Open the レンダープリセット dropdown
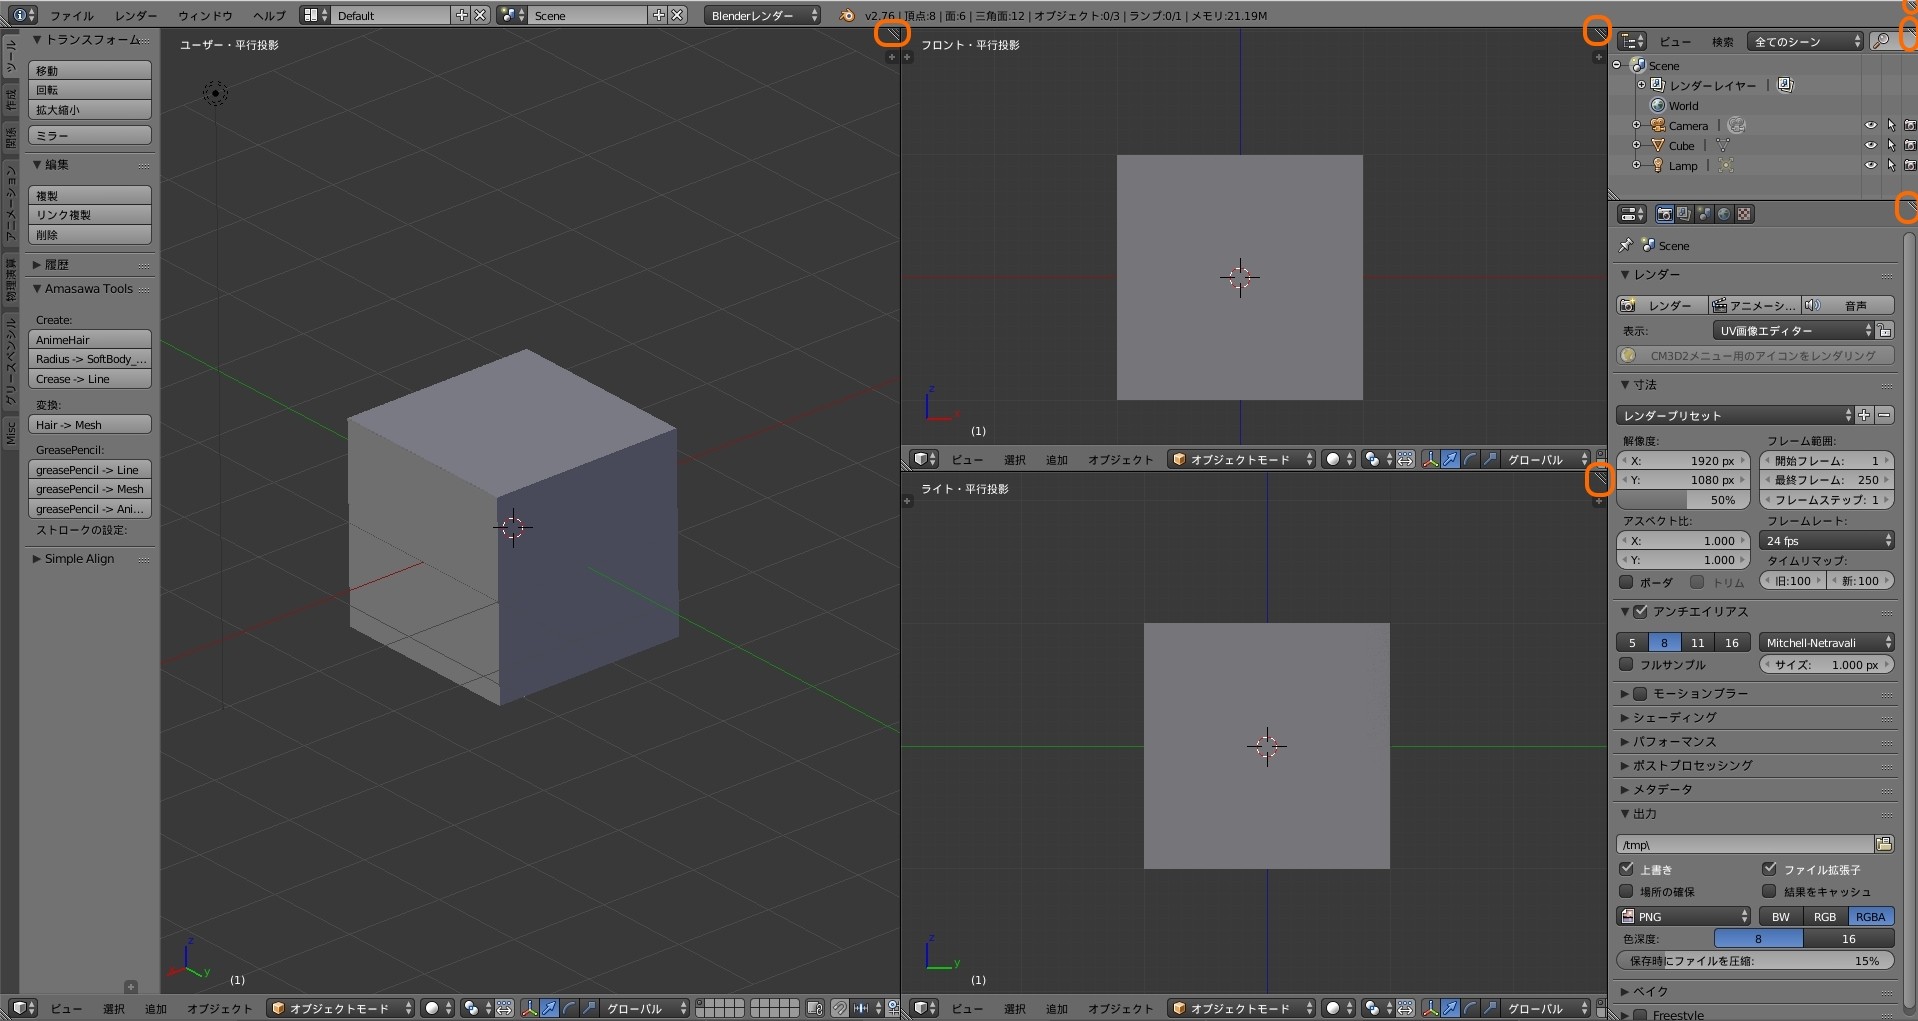This screenshot has width=1918, height=1021. point(1735,415)
